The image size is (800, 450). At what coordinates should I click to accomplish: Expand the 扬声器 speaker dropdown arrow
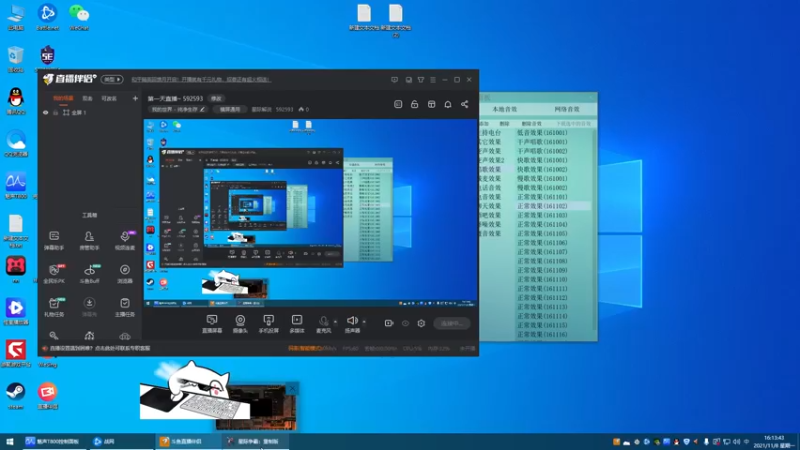coord(365,322)
